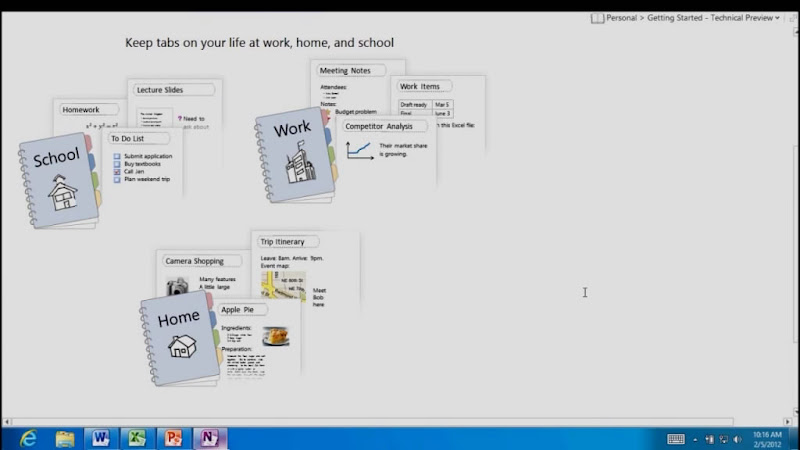Launch Word from the taskbar
This screenshot has height=450, width=800.
pyautogui.click(x=101, y=438)
